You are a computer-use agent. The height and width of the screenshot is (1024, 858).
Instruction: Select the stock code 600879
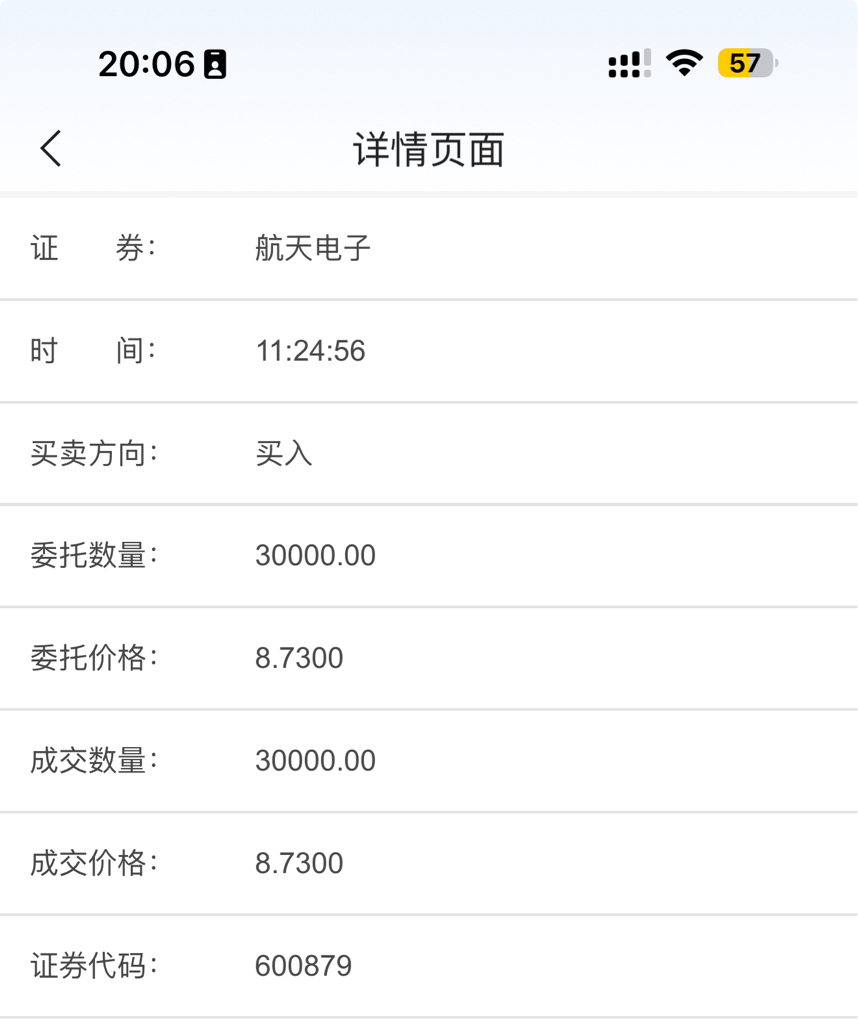coord(303,966)
